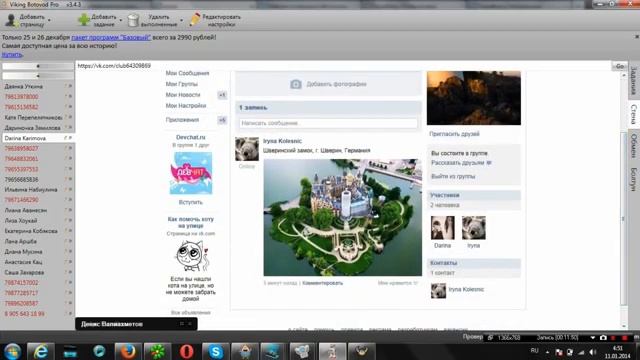Viewport: 640px width, 360px height.
Task: Click small icon on the Darina Karimova row
Action: [x=70, y=138]
